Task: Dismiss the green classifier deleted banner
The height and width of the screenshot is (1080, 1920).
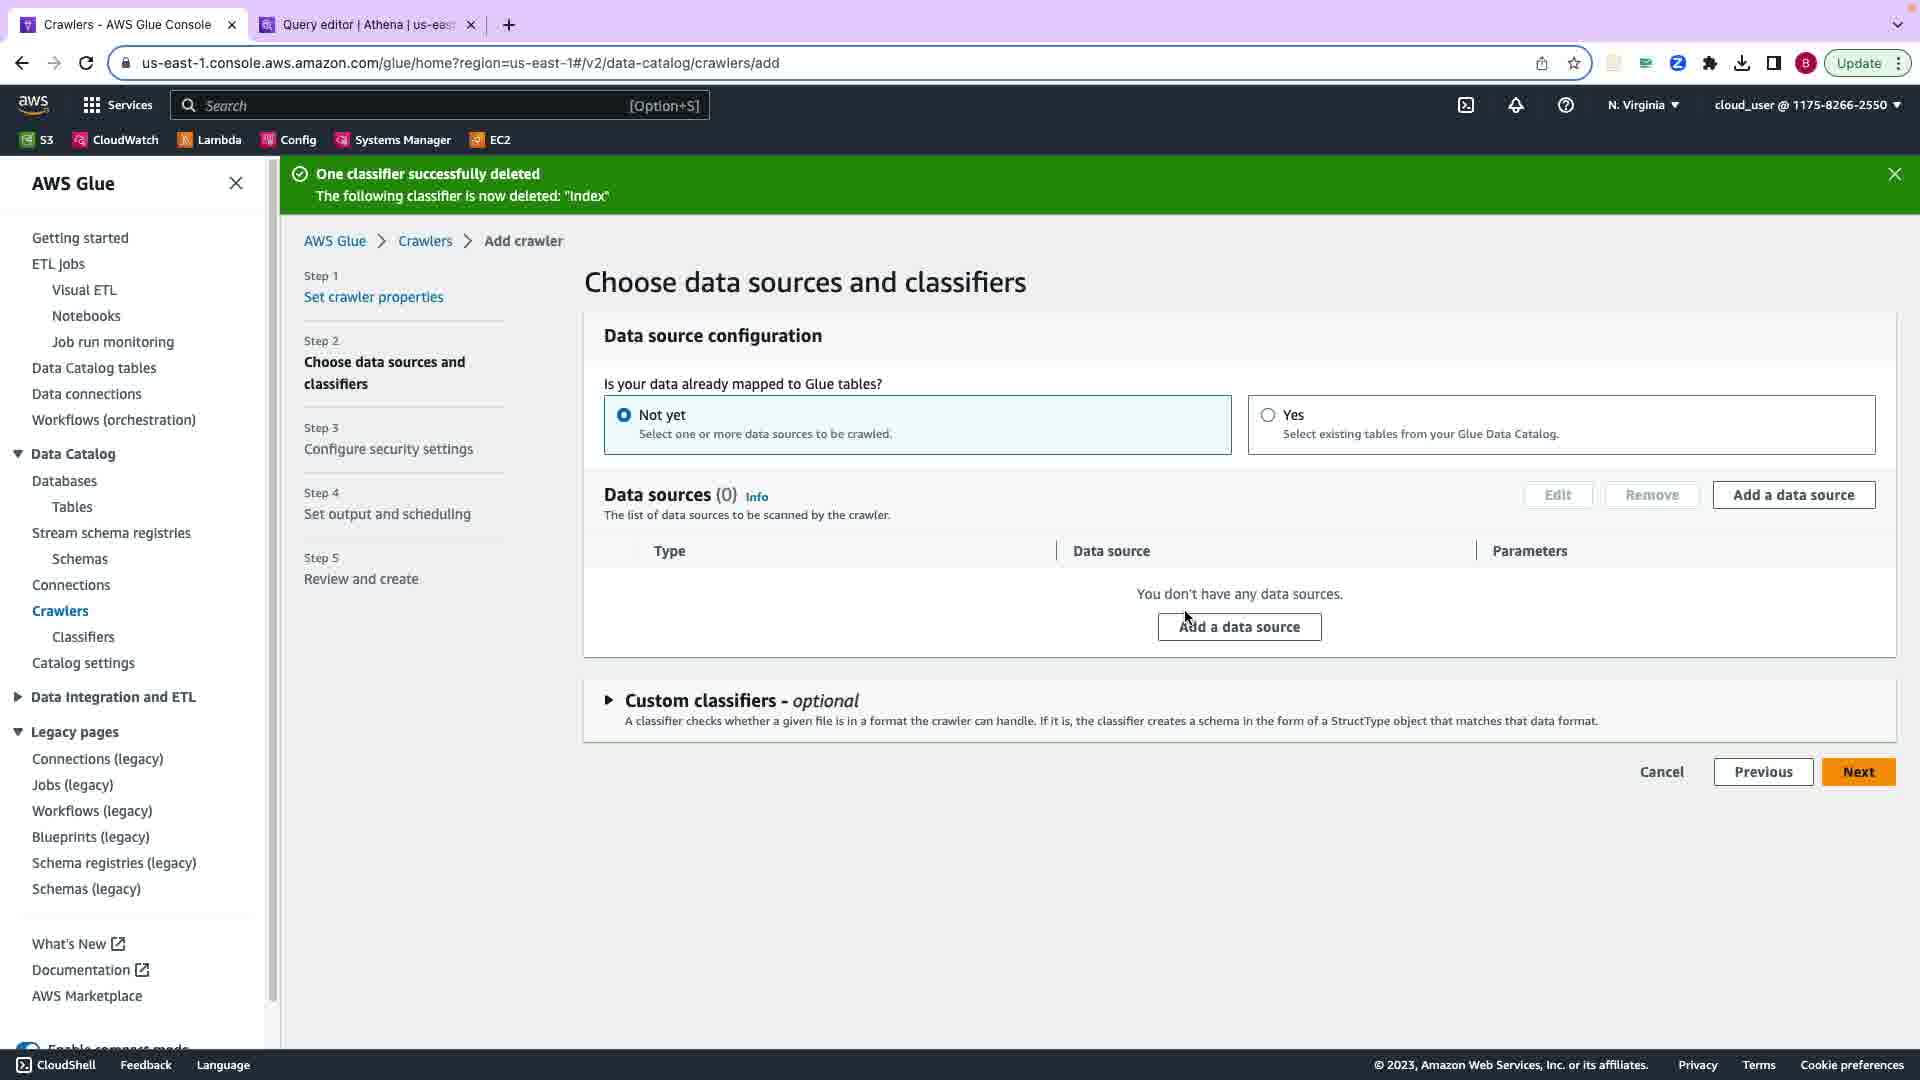Action: [1894, 174]
